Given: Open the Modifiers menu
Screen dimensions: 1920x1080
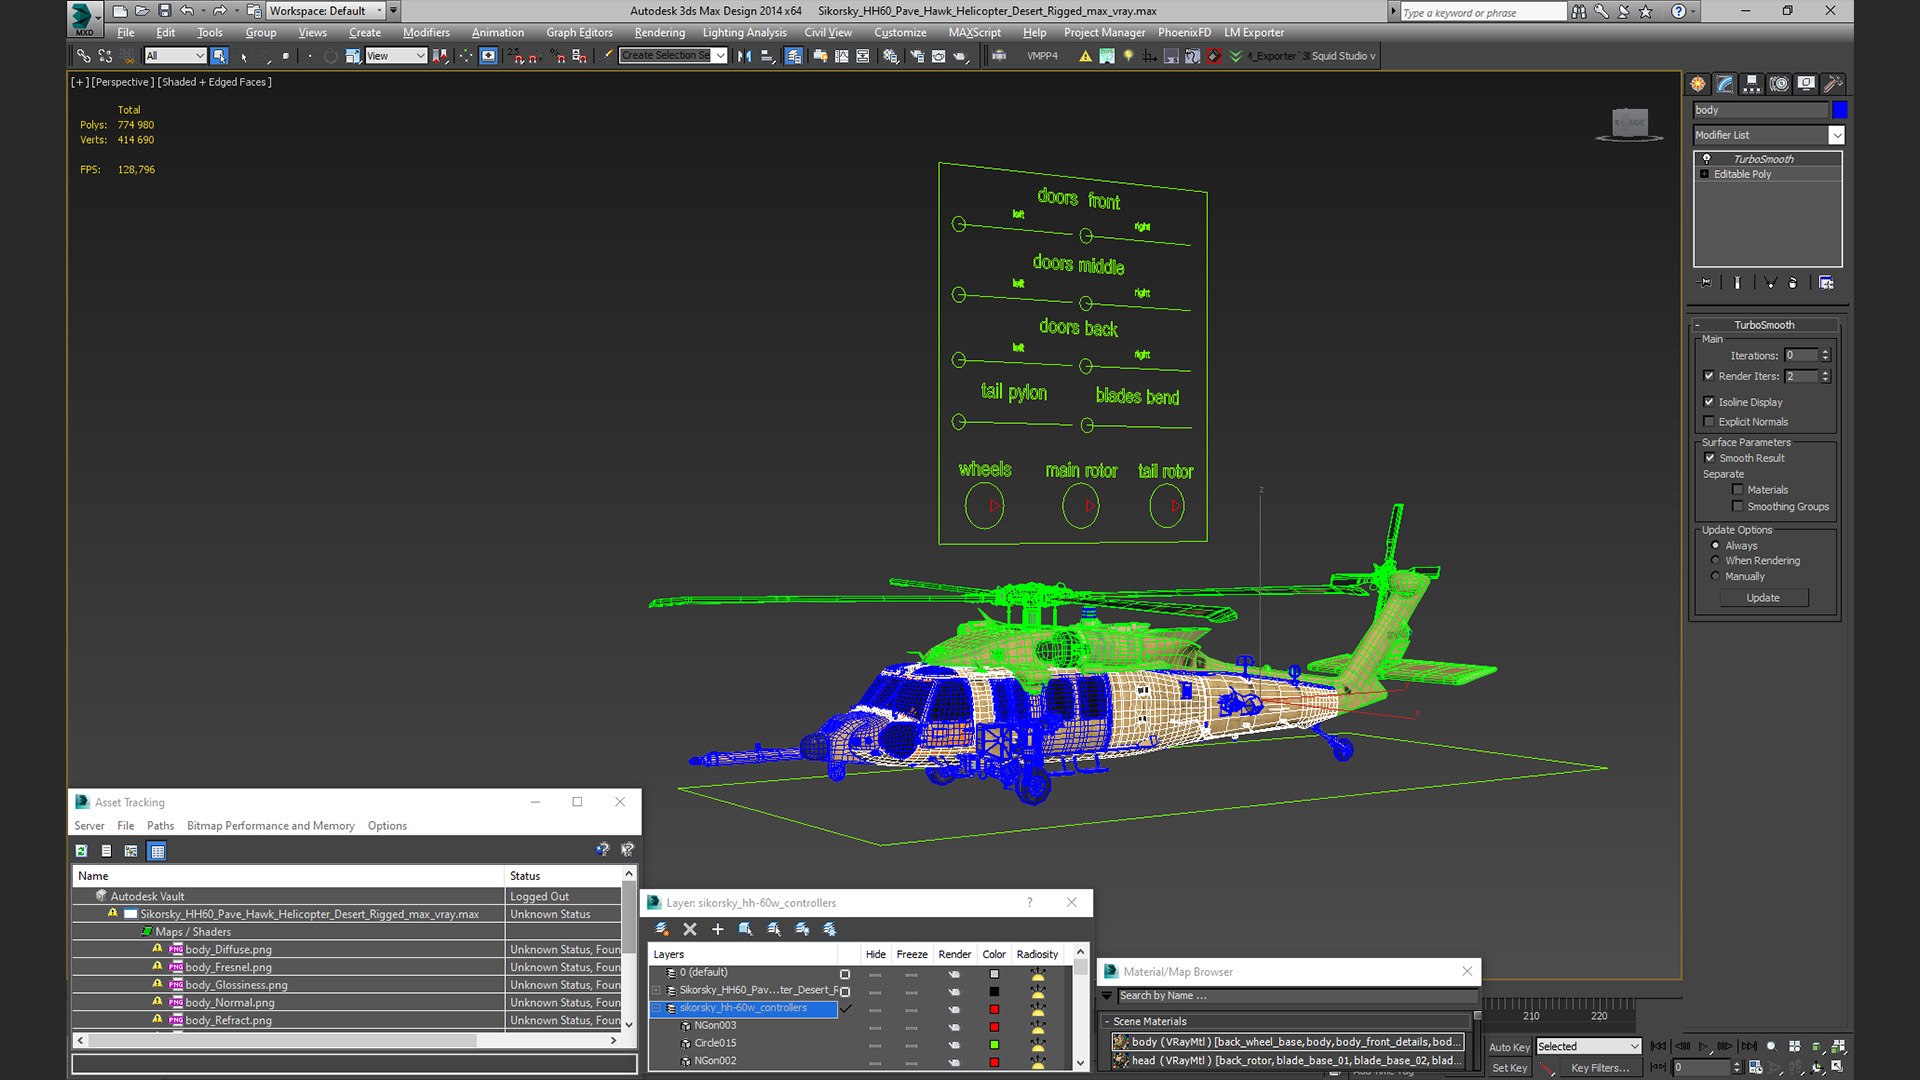Looking at the screenshot, I should click(426, 33).
